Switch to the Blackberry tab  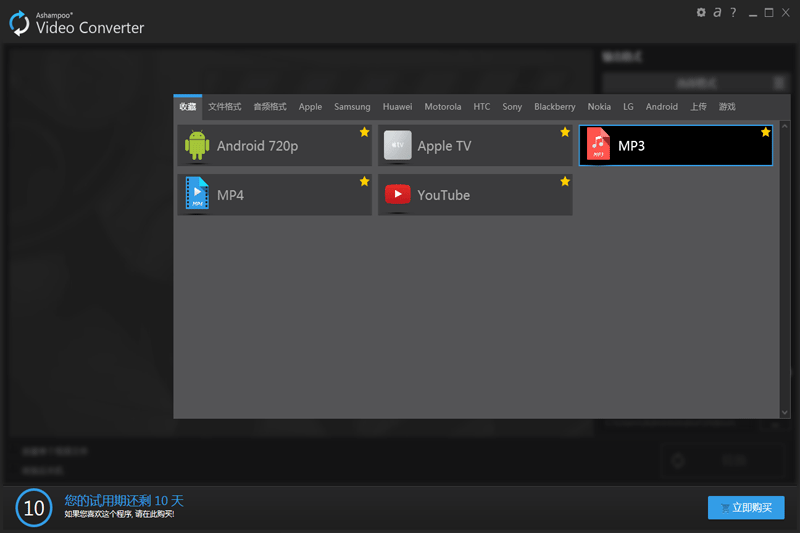pos(555,107)
